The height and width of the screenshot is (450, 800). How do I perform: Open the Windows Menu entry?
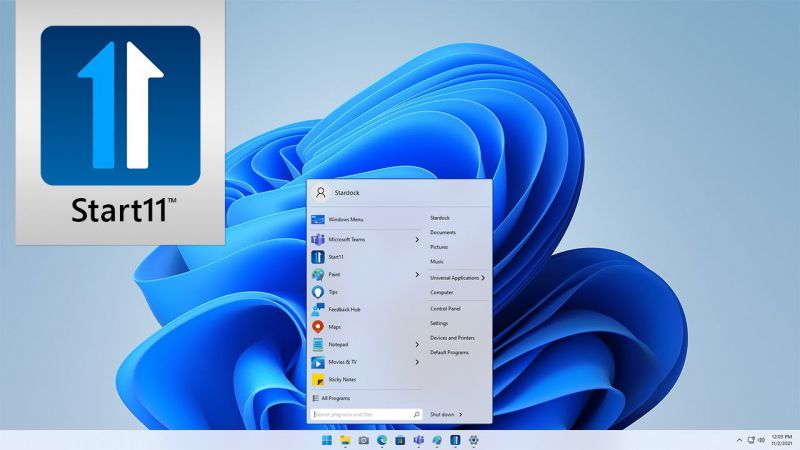coord(345,219)
